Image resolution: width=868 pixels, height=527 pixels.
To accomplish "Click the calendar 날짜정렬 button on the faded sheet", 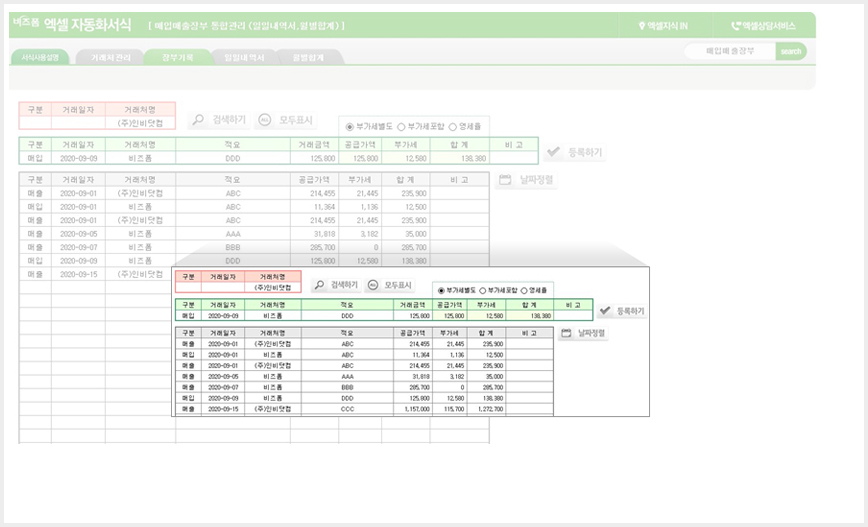I will [x=526, y=180].
